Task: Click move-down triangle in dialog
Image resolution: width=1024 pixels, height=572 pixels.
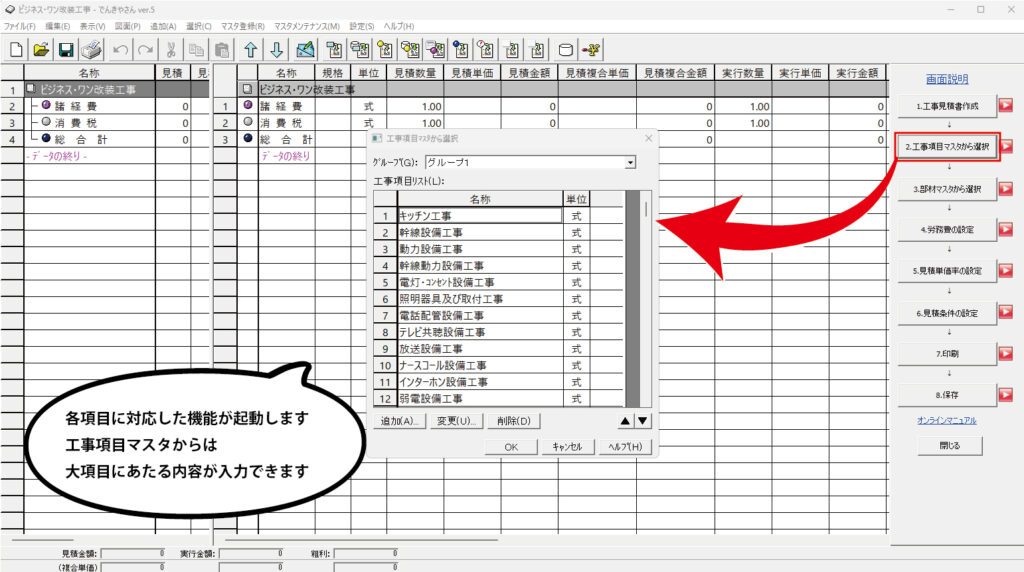Action: [x=643, y=421]
